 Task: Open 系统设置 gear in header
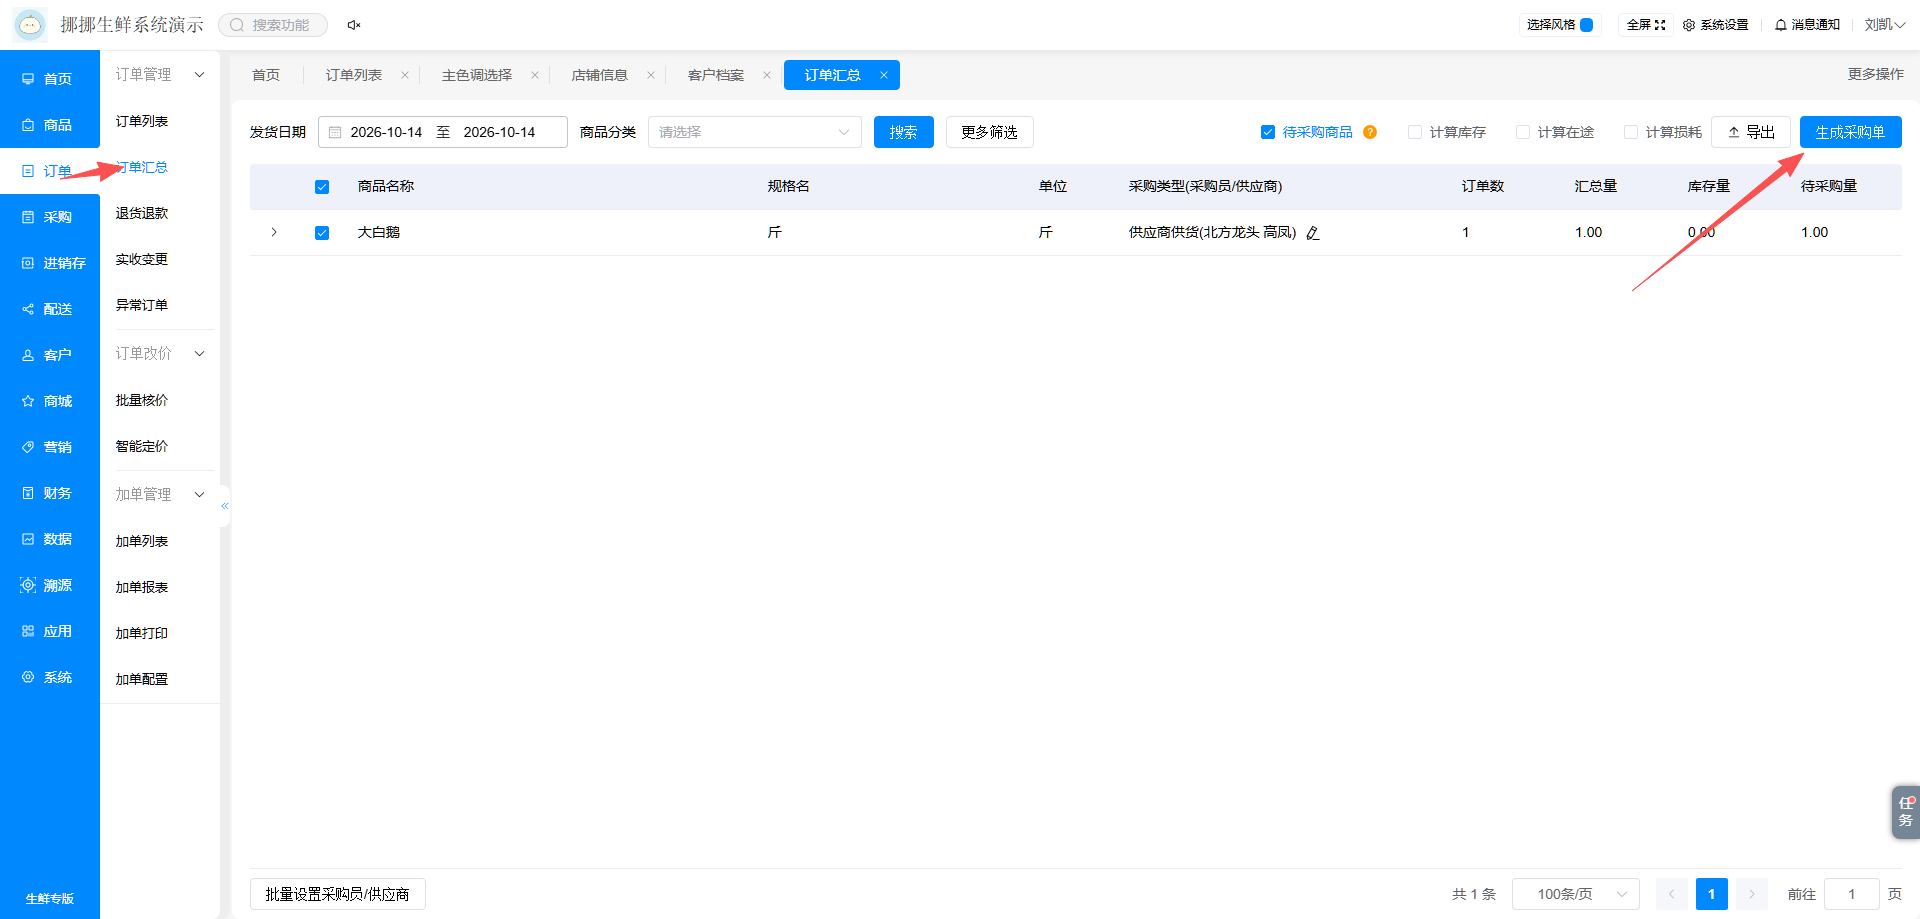(1716, 25)
